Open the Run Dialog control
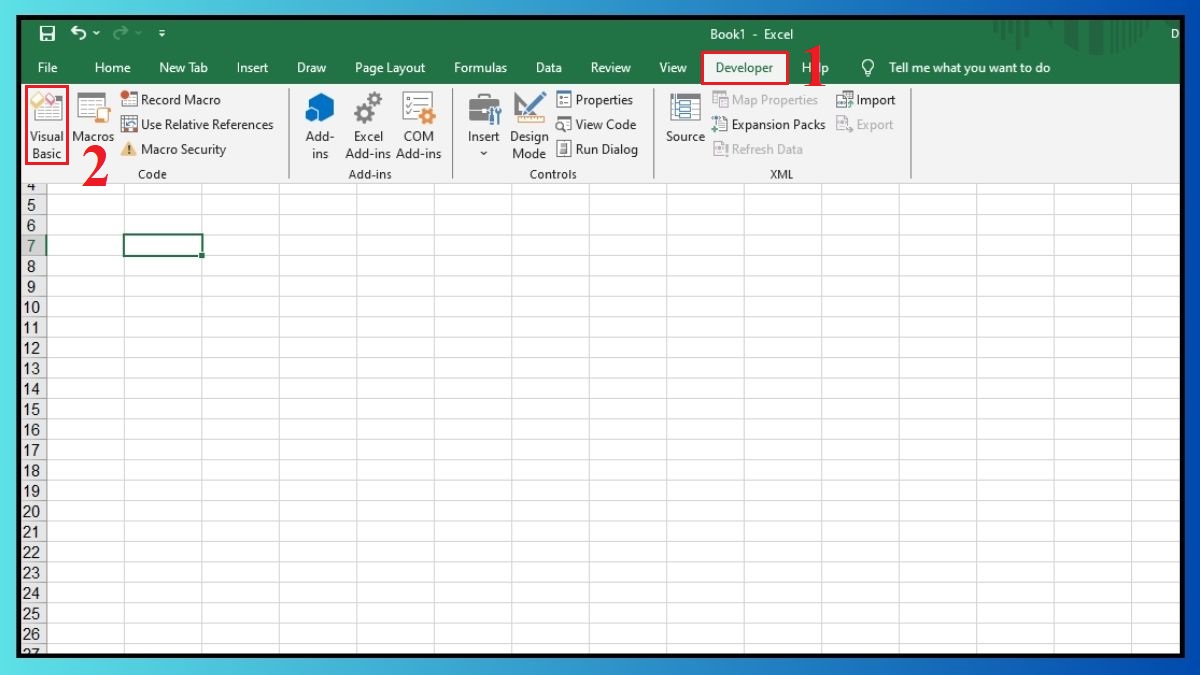 tap(599, 149)
